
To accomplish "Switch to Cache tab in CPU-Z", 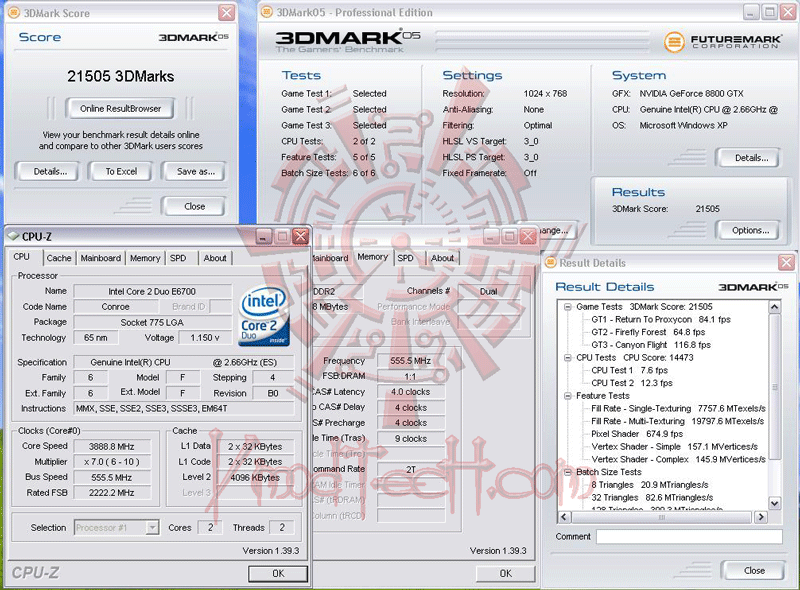I will point(59,258).
